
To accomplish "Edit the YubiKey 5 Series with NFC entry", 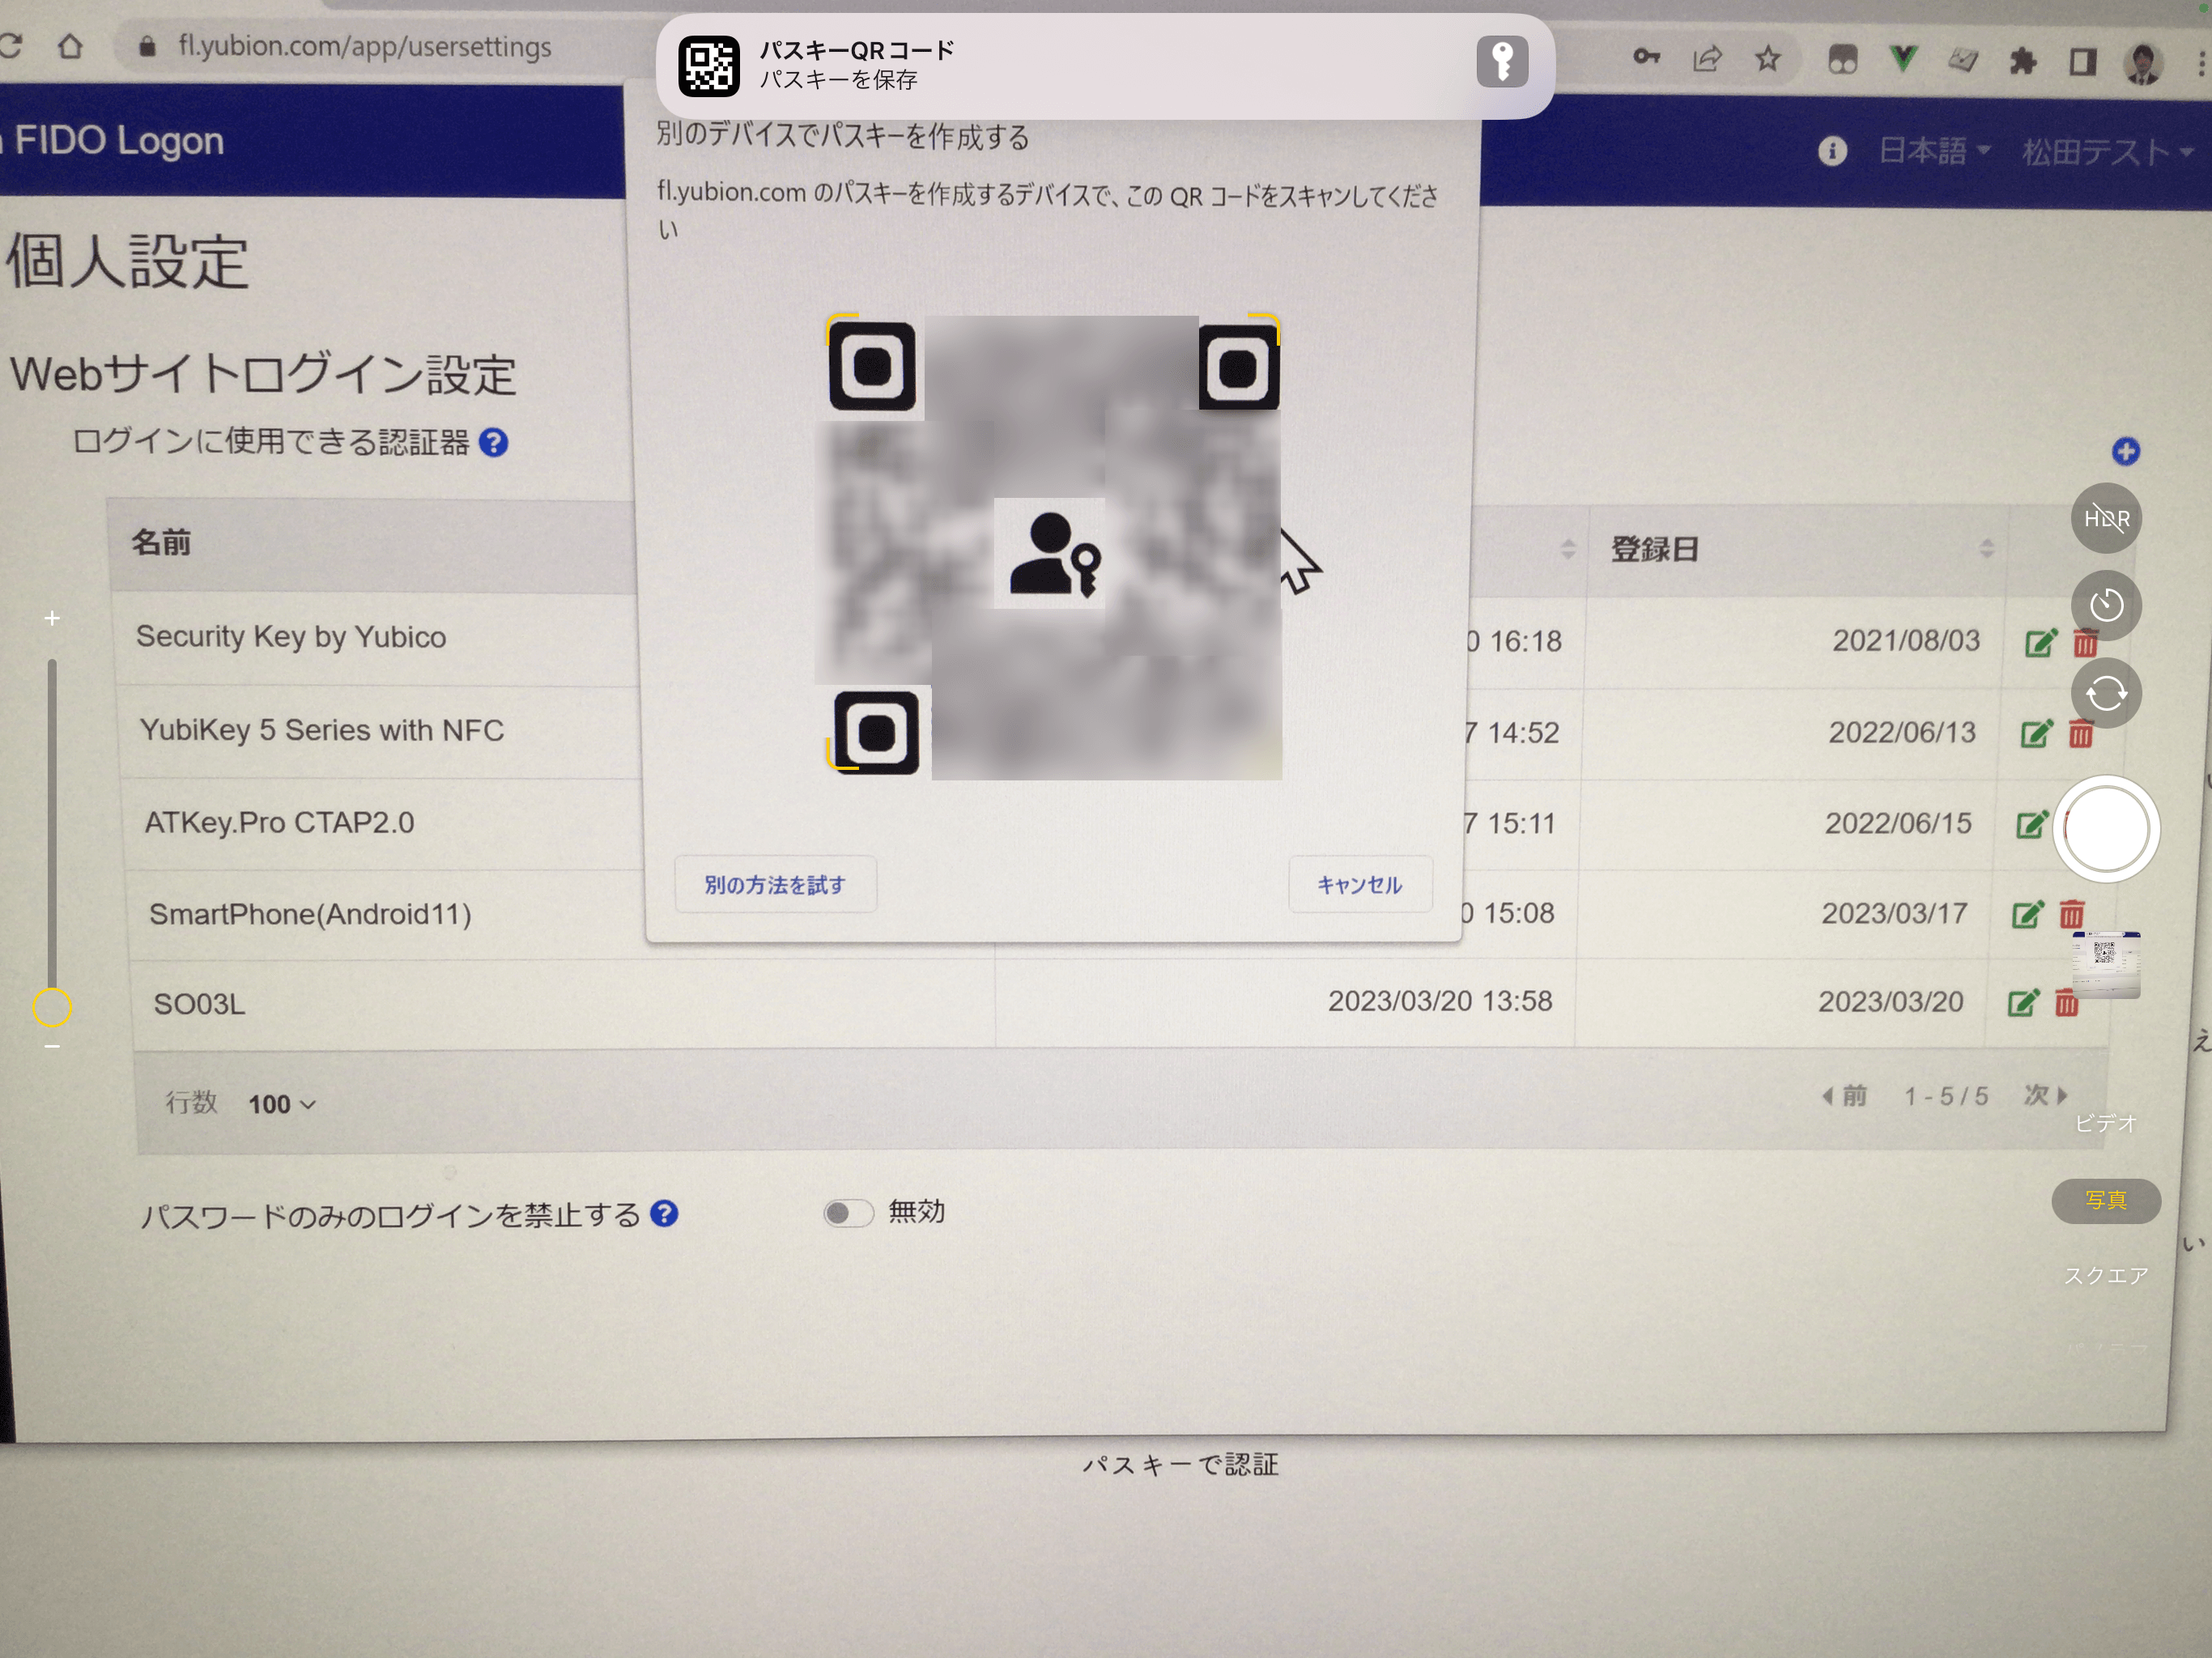I will coord(2037,733).
